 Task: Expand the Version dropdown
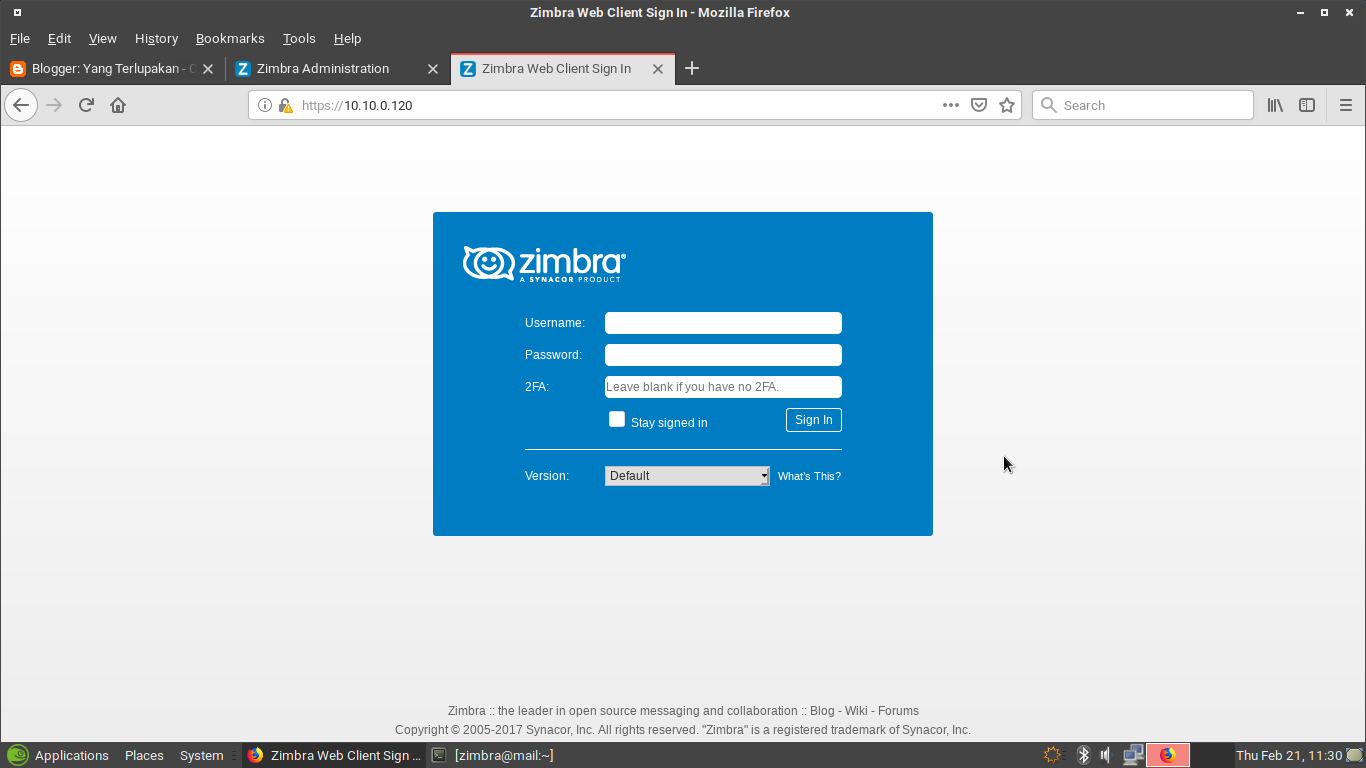[x=687, y=476]
